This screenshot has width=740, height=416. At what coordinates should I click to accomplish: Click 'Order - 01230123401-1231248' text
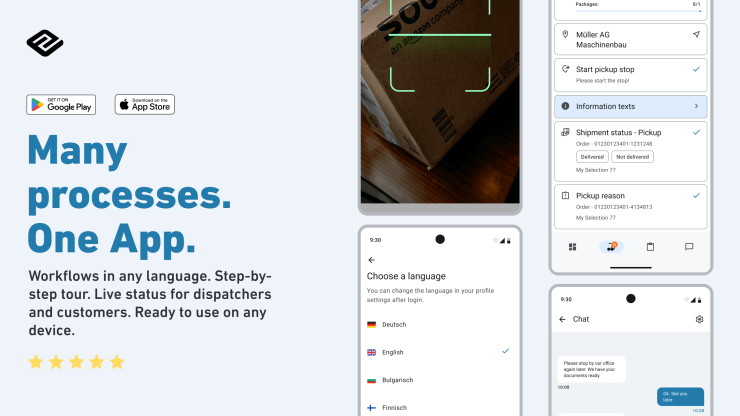tap(614, 144)
